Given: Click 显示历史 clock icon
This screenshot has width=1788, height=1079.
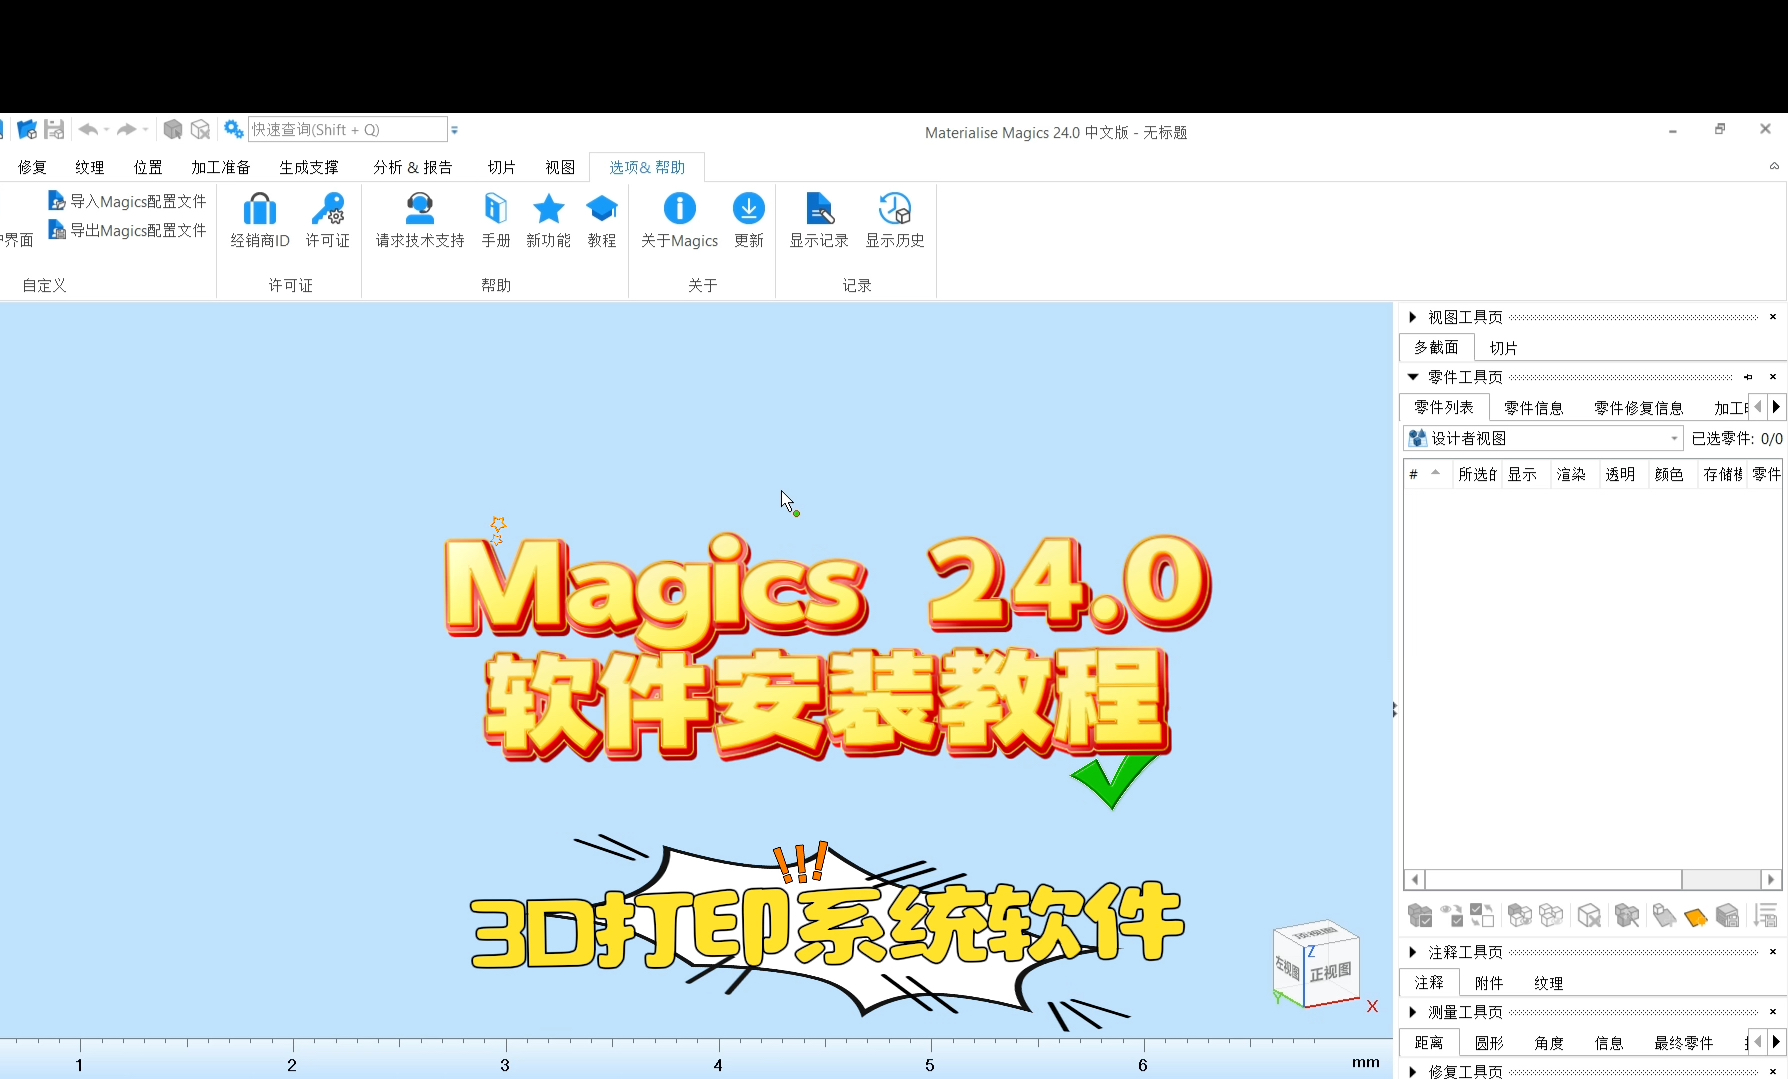Looking at the screenshot, I should (x=895, y=209).
